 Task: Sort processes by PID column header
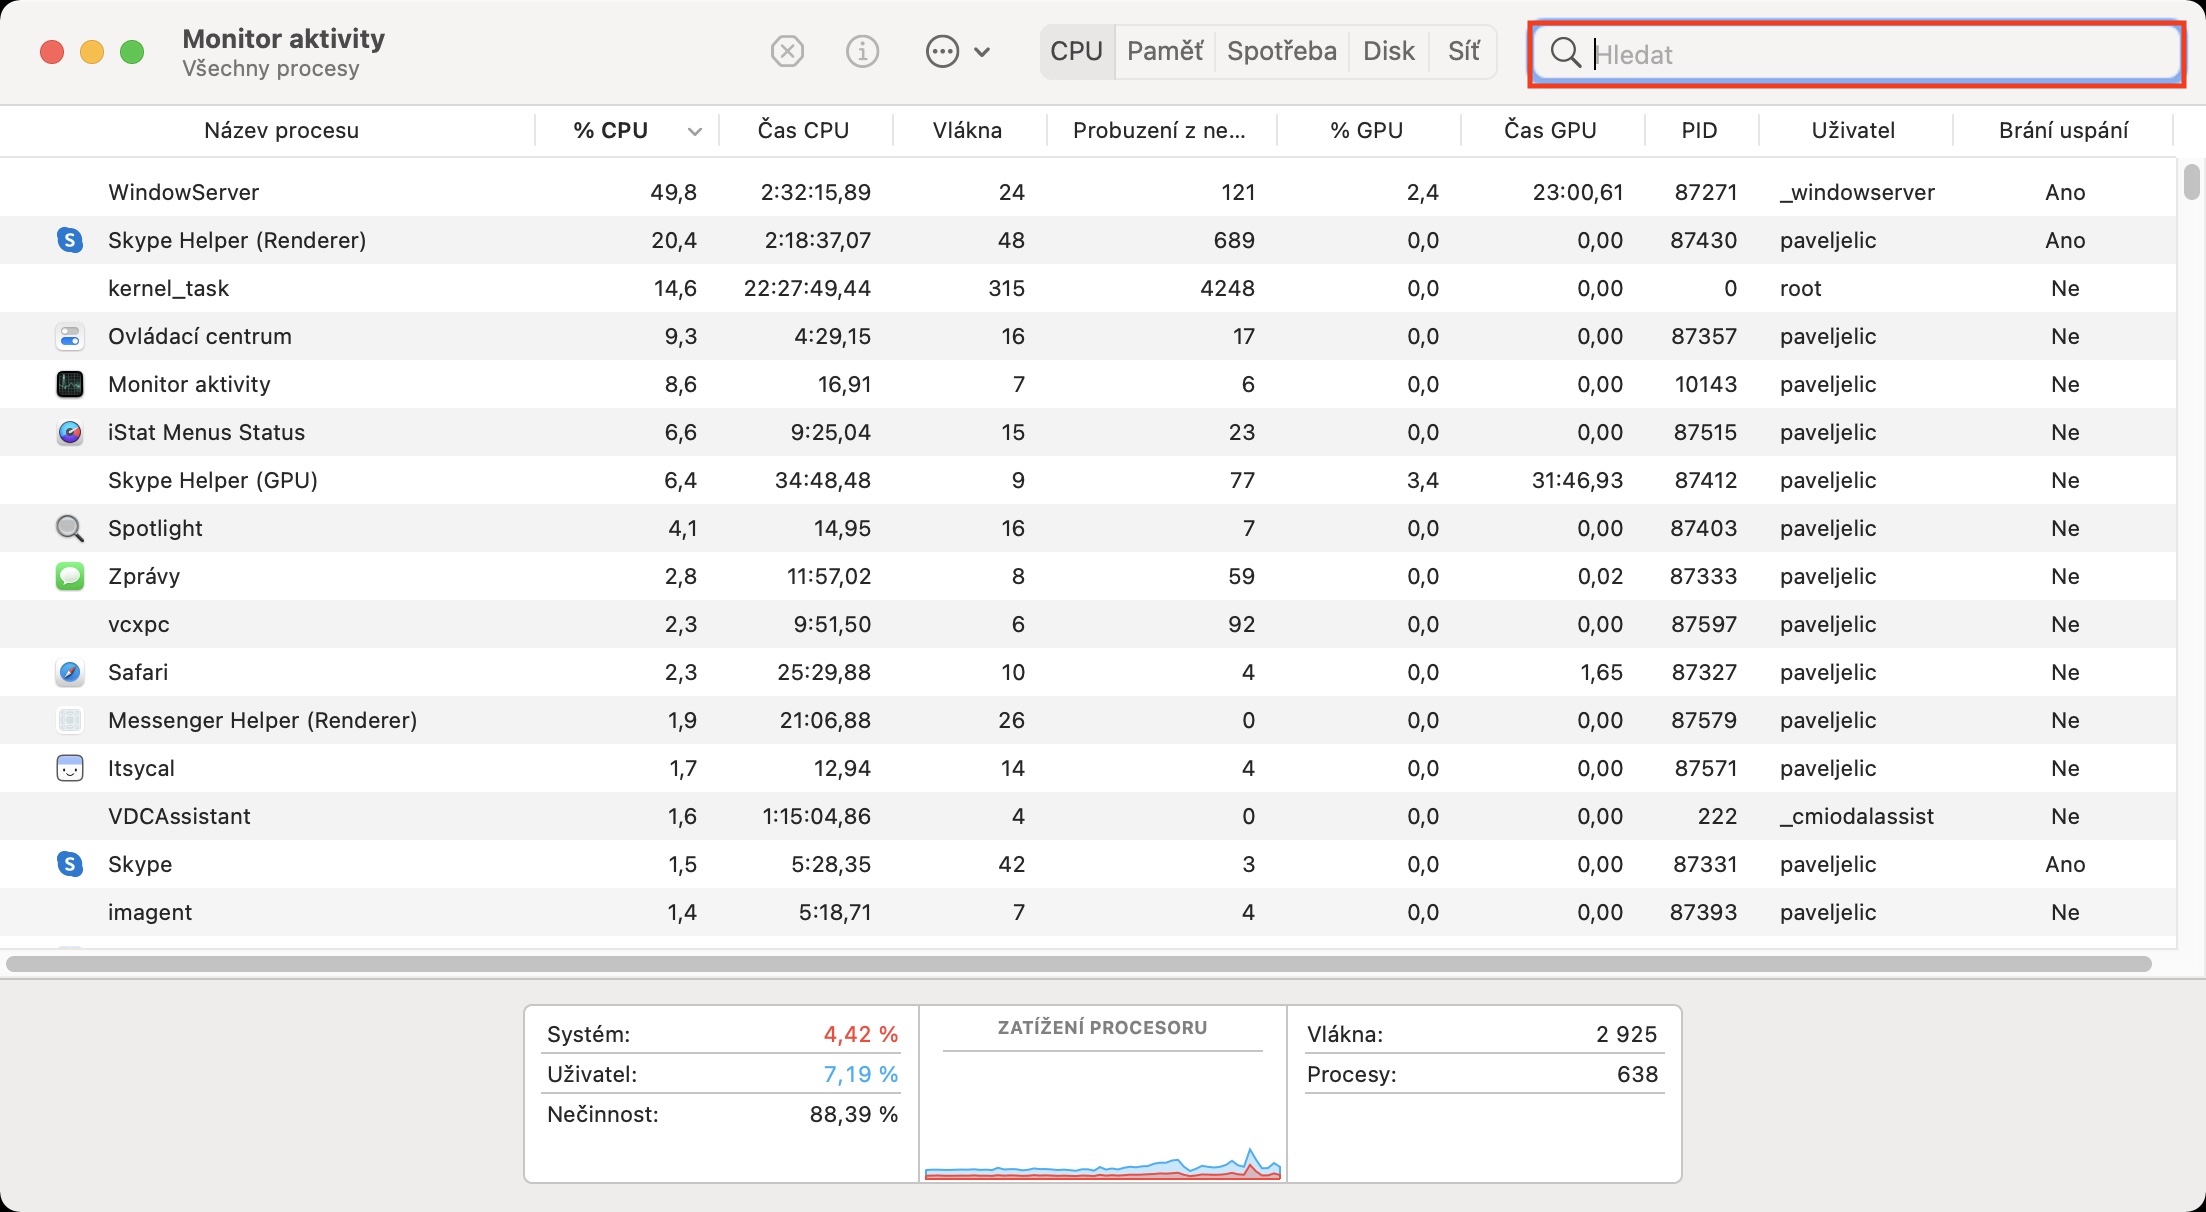coord(1698,130)
